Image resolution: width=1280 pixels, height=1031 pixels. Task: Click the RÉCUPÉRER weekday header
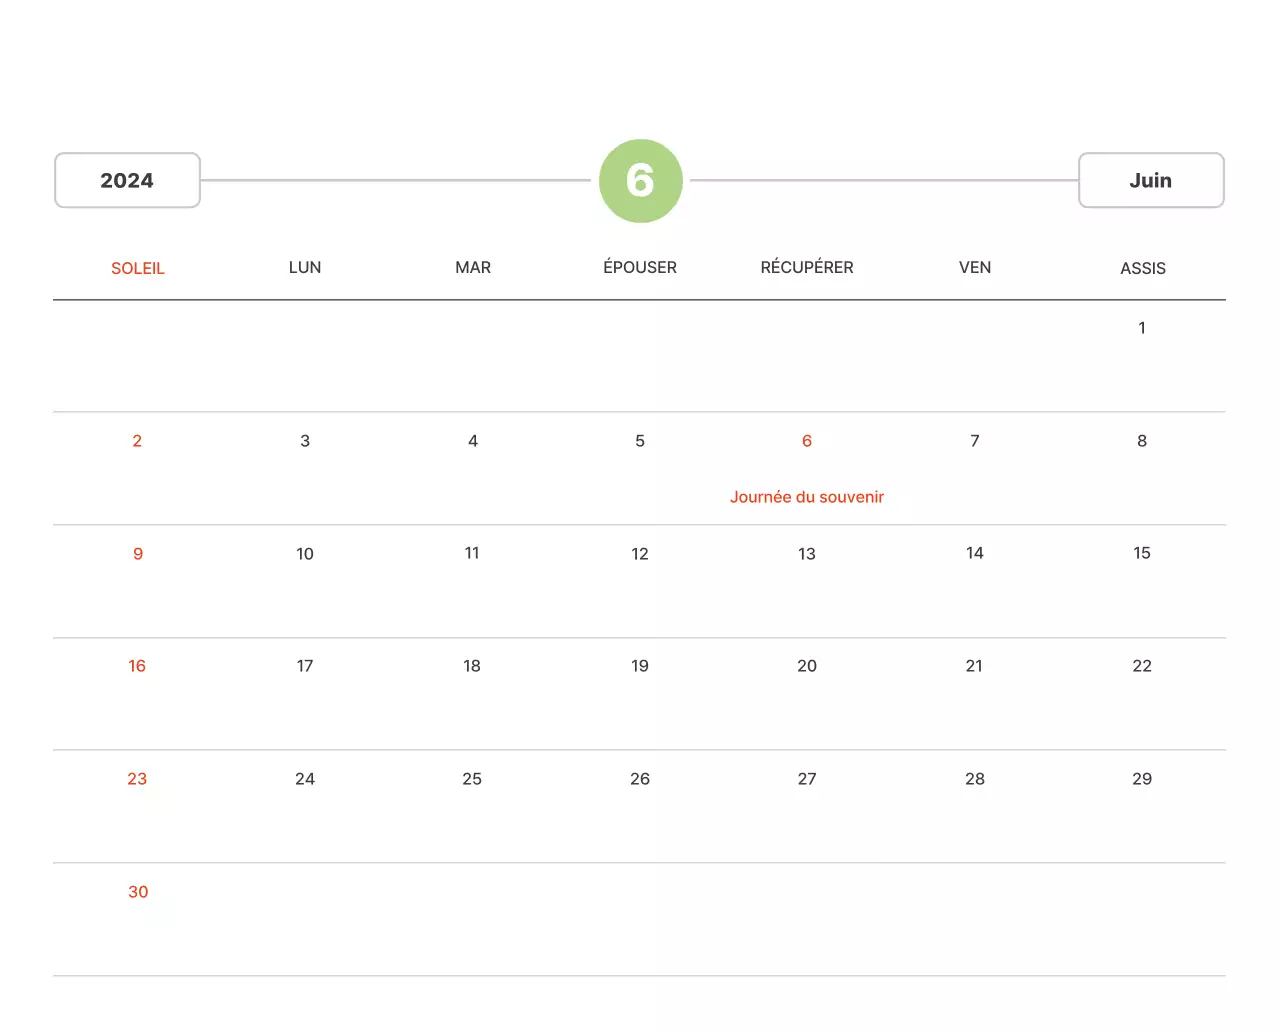click(x=807, y=267)
